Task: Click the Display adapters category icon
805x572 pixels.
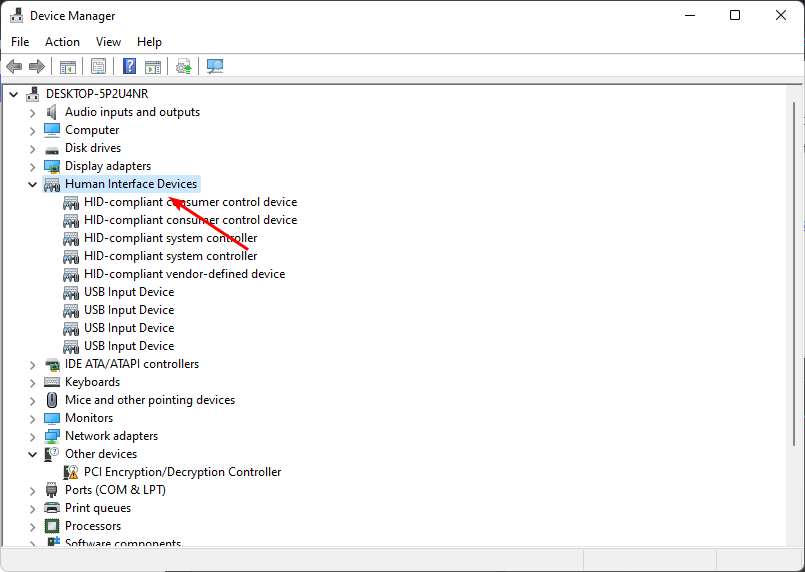Action: click(52, 166)
